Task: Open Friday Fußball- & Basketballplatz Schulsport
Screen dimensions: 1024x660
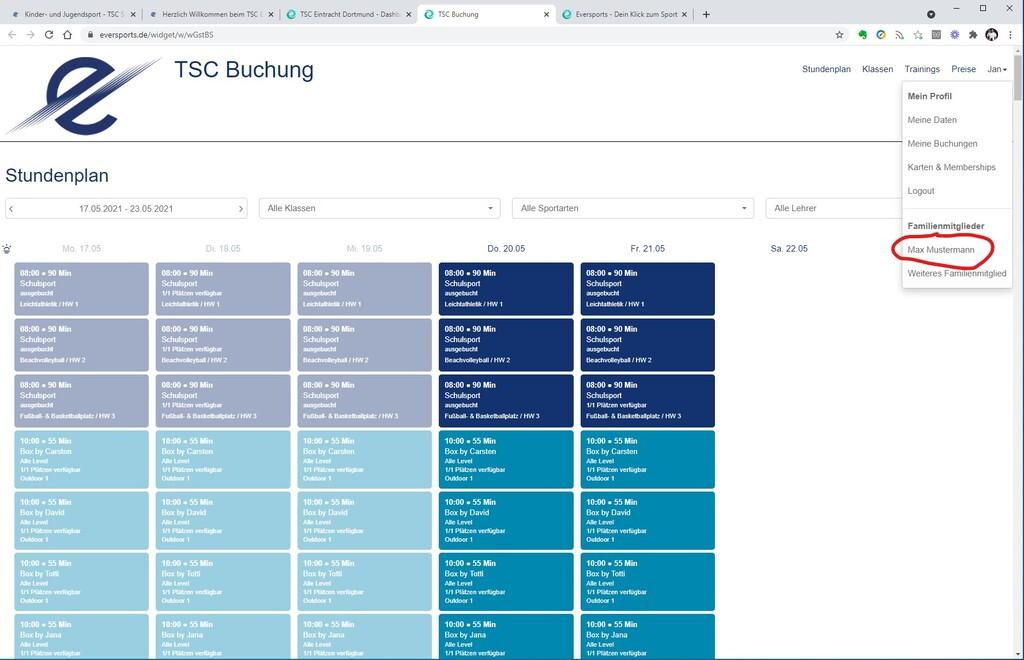Action: click(x=647, y=401)
